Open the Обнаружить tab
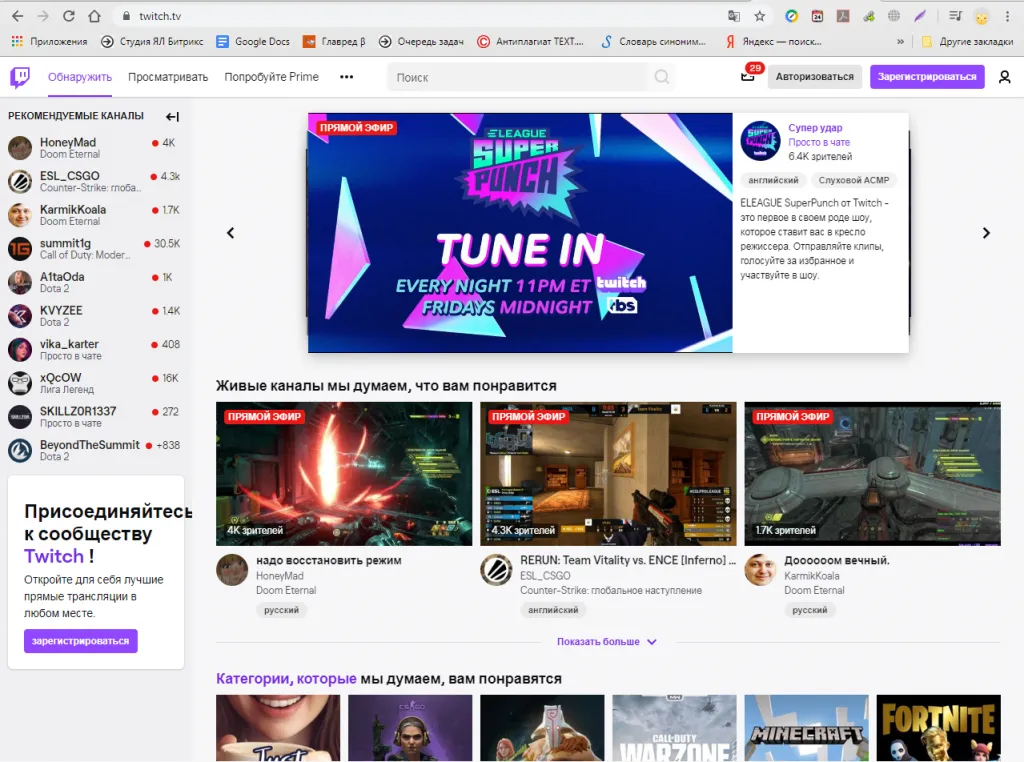 80,77
